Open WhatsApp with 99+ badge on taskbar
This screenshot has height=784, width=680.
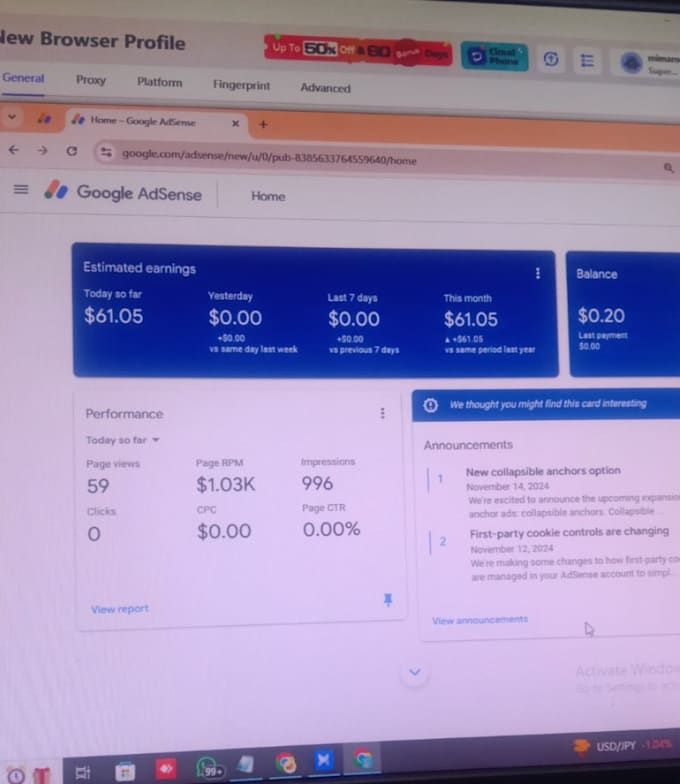click(209, 767)
